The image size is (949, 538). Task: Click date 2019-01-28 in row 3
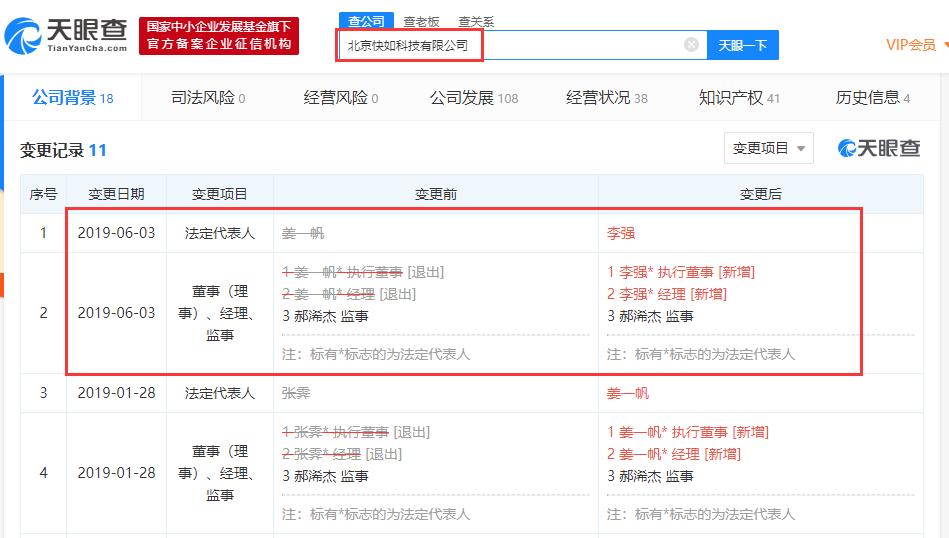(116, 393)
